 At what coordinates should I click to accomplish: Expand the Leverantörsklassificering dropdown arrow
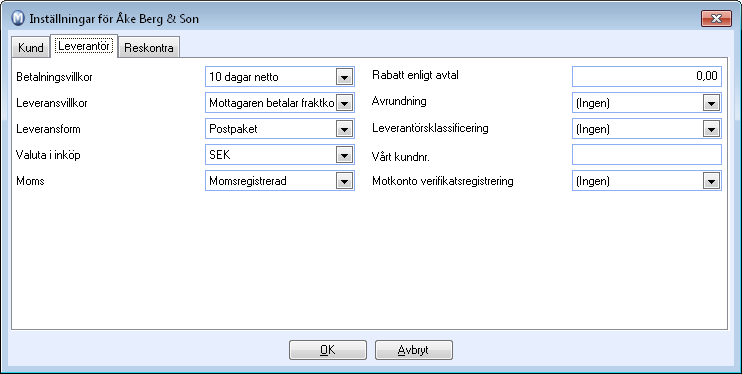[x=711, y=129]
